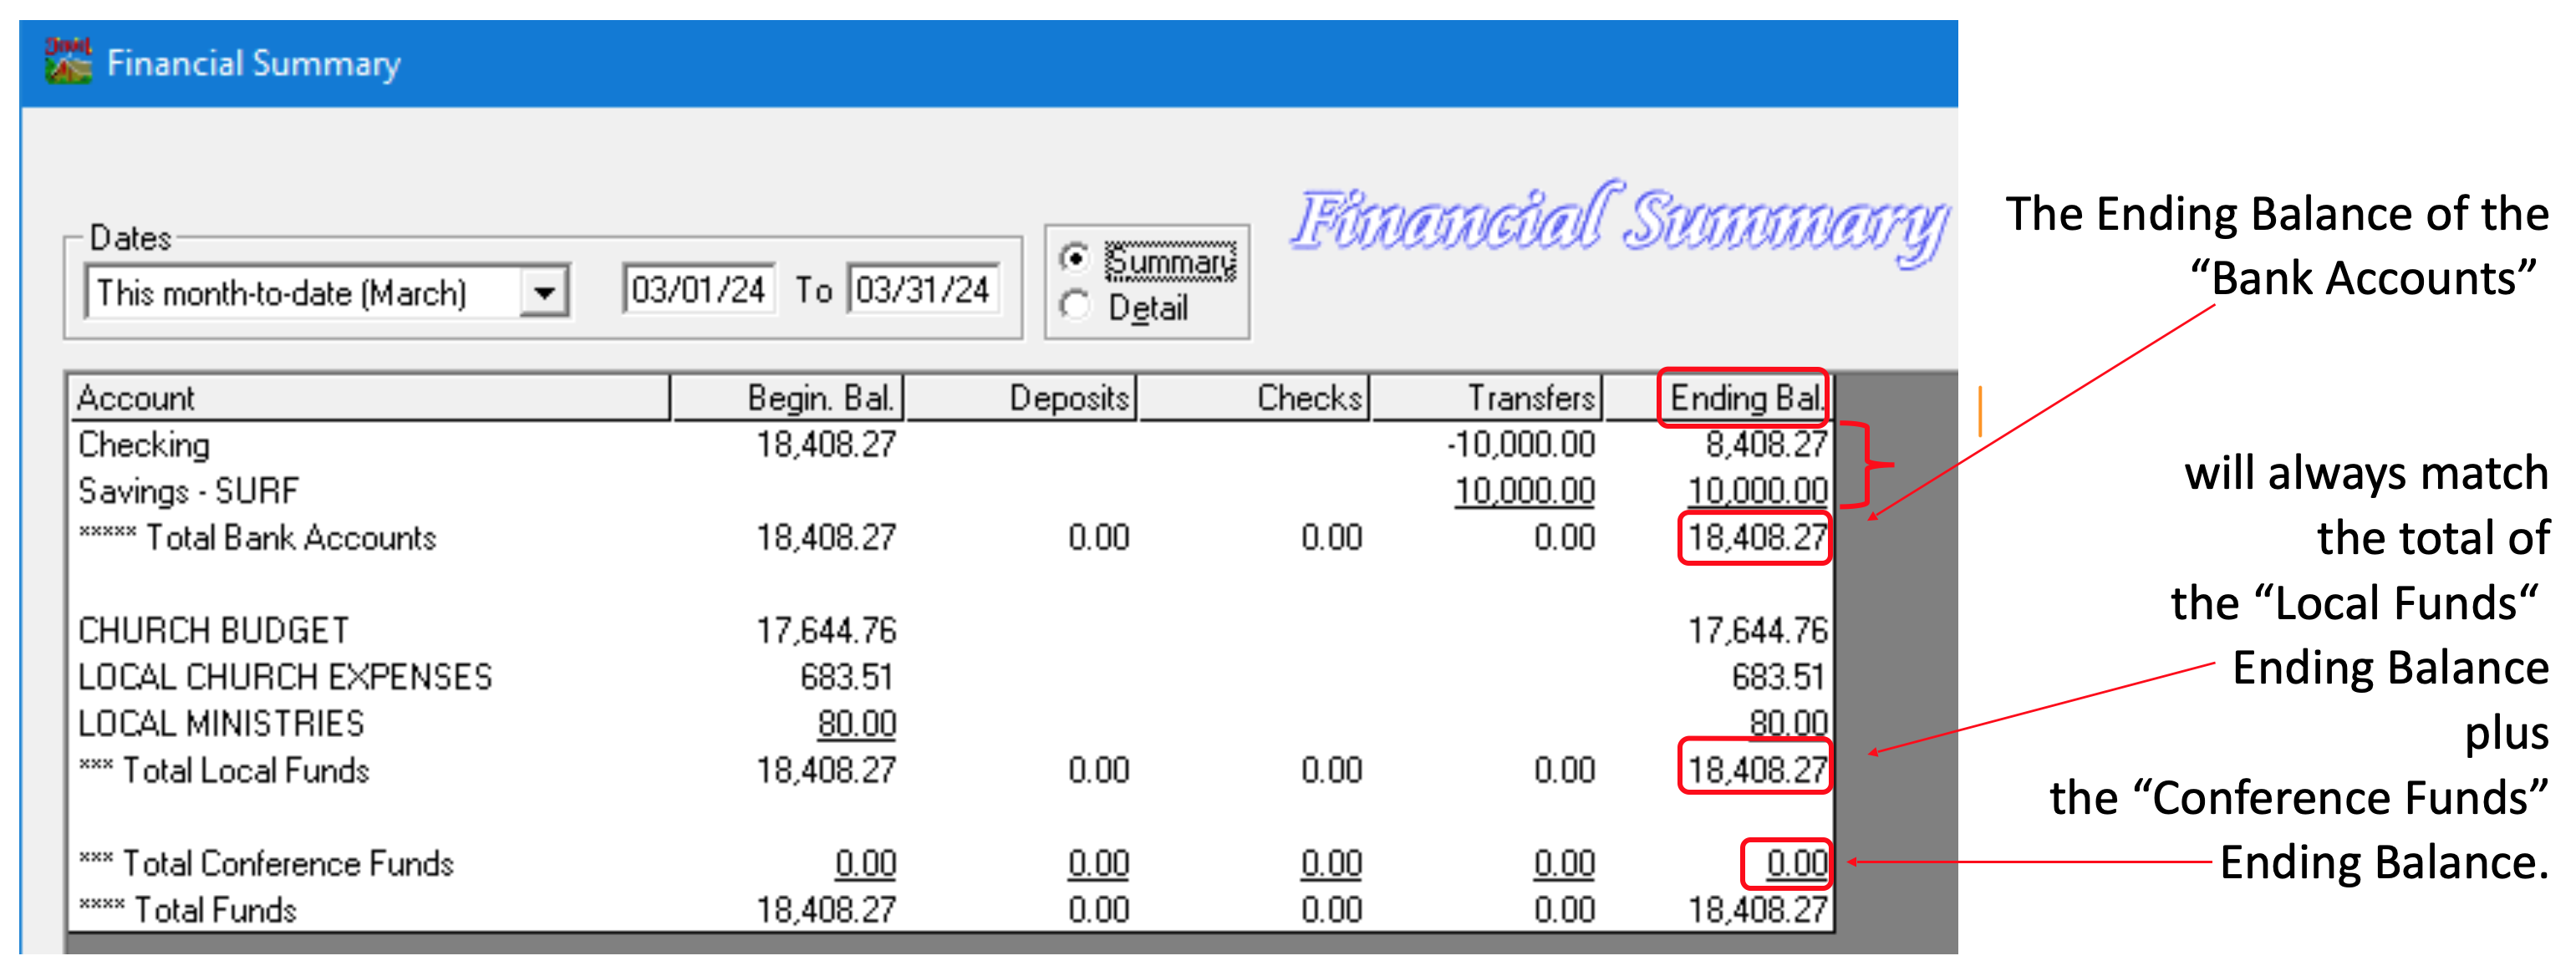Click the Total Conference Funds row
The width and height of the screenshot is (2576, 966).
coord(288,863)
